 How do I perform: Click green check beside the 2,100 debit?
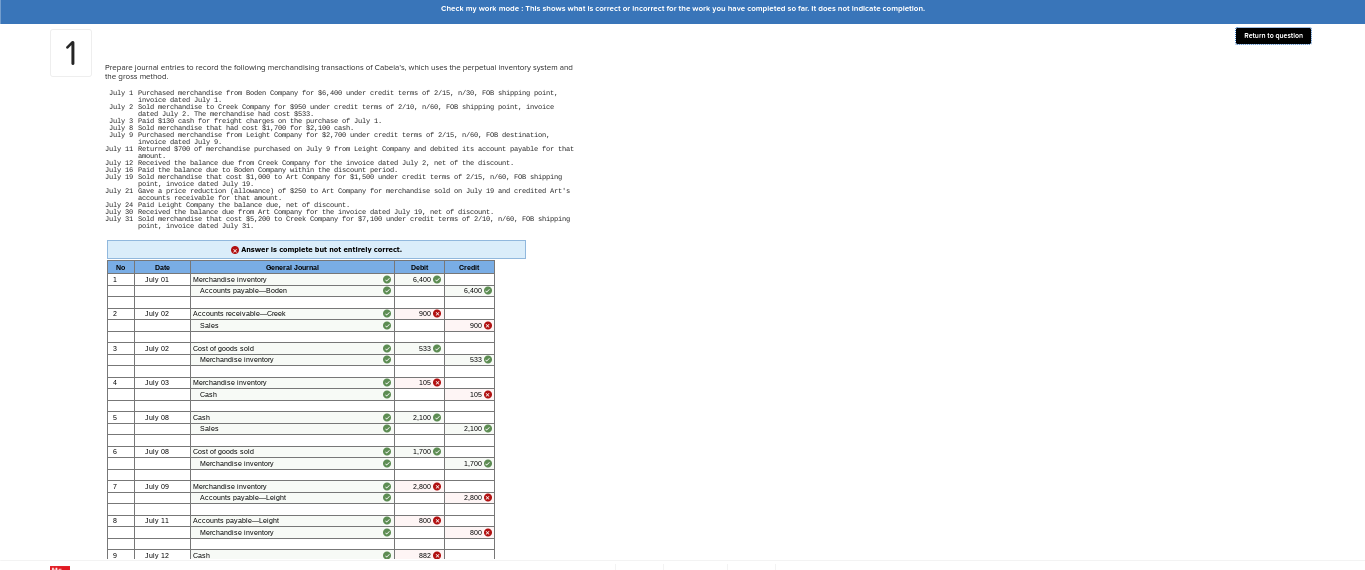(x=437, y=417)
